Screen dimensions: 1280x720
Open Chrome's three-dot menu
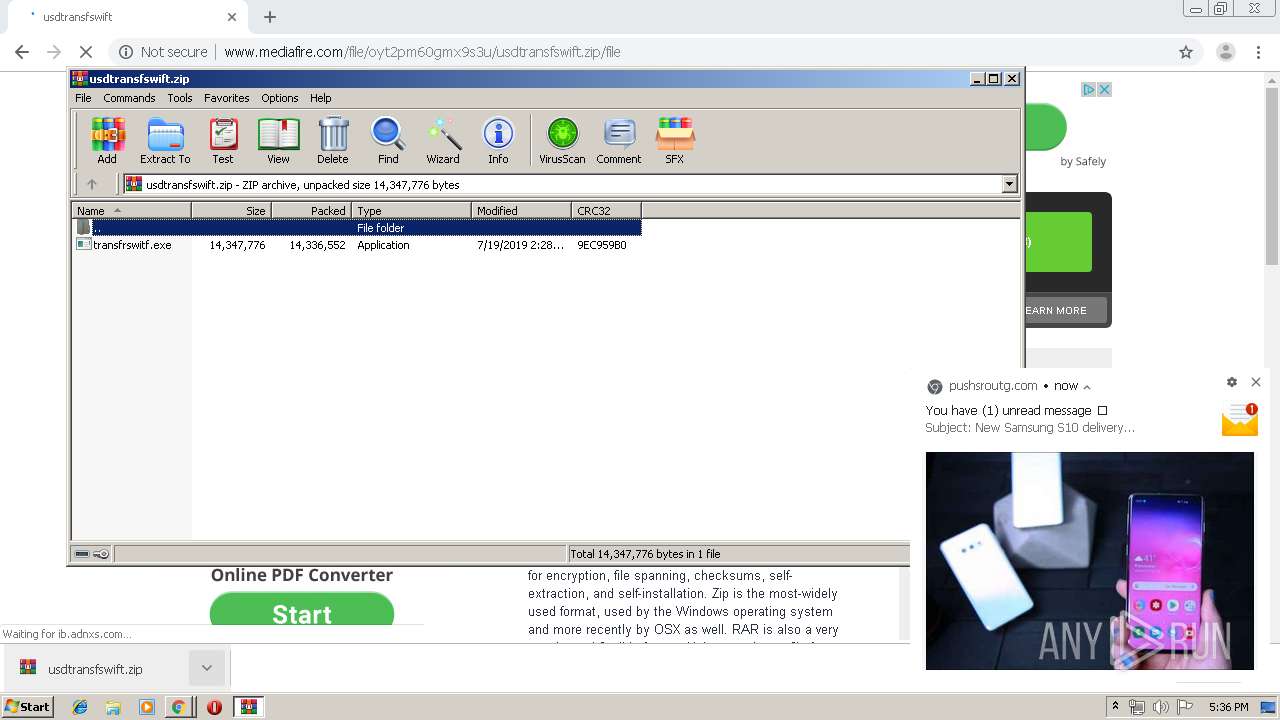click(x=1256, y=52)
